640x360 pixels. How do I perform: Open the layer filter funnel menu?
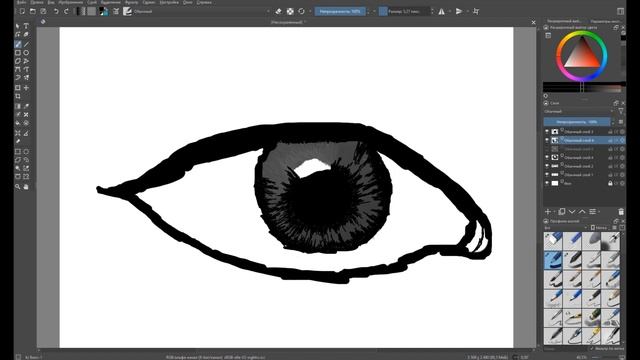pyautogui.click(x=621, y=111)
